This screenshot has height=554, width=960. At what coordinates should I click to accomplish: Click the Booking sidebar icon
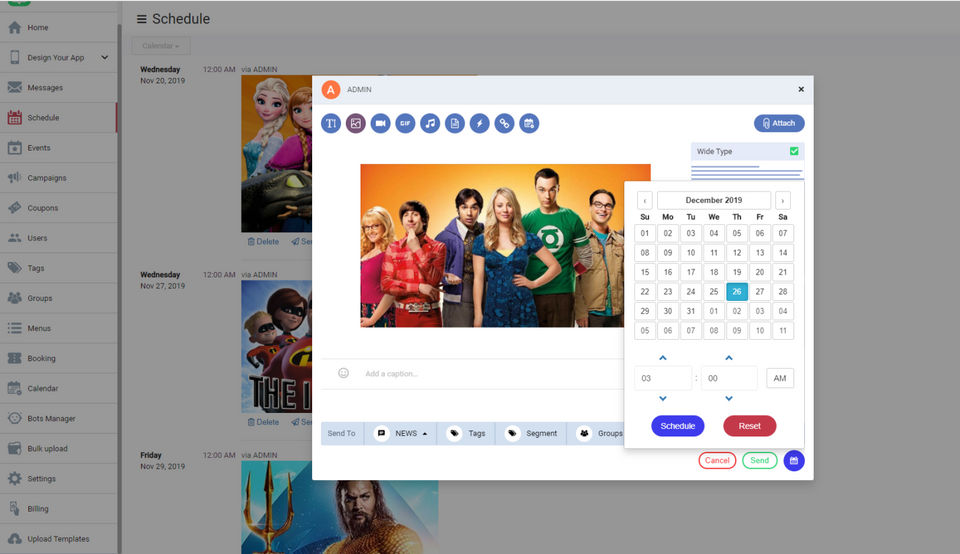click(x=15, y=358)
